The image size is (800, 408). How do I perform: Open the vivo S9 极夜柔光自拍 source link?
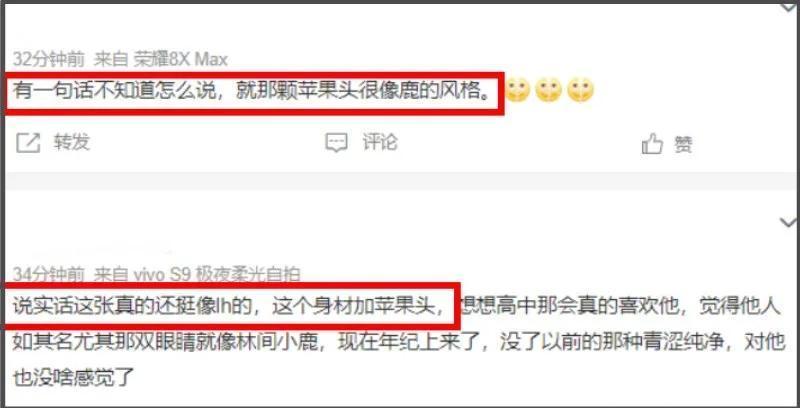click(217, 275)
